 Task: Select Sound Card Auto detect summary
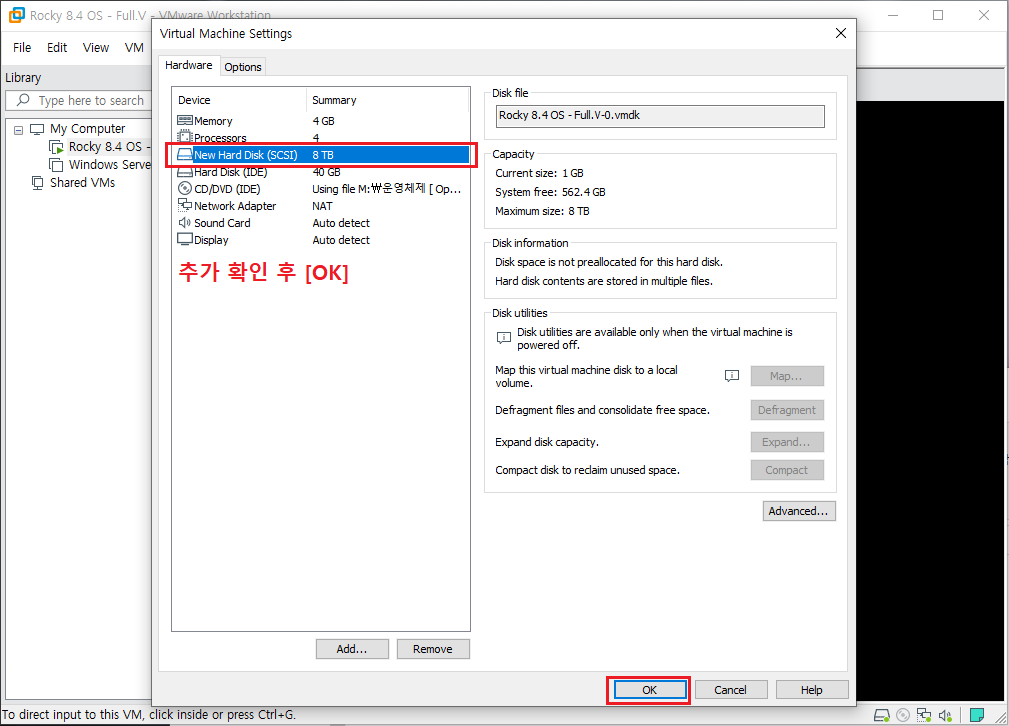[341, 223]
